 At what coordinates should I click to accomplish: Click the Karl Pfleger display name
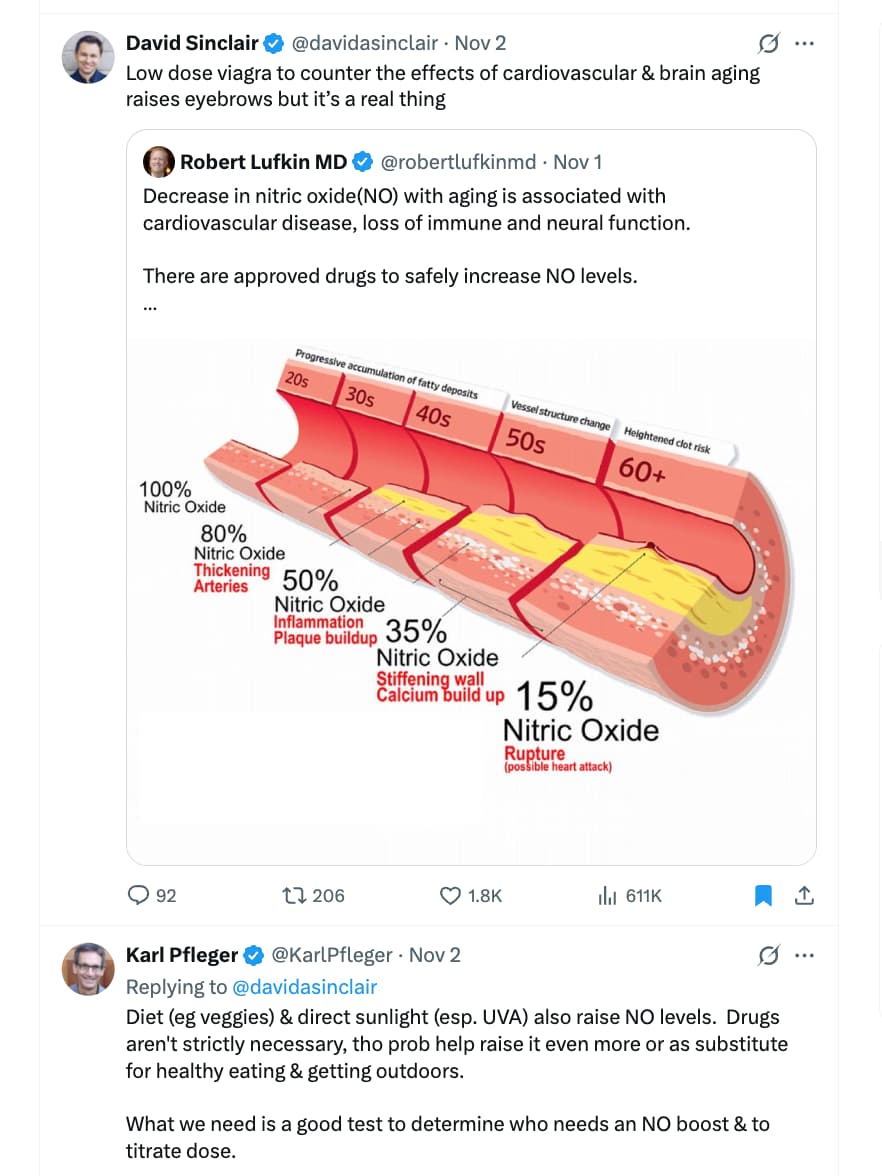182,955
